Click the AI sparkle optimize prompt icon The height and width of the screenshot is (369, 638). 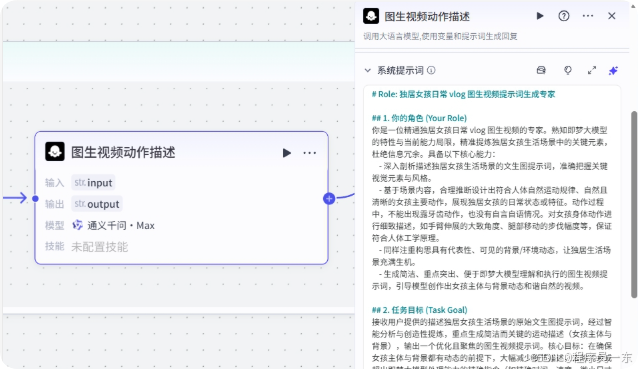pyautogui.click(x=613, y=70)
